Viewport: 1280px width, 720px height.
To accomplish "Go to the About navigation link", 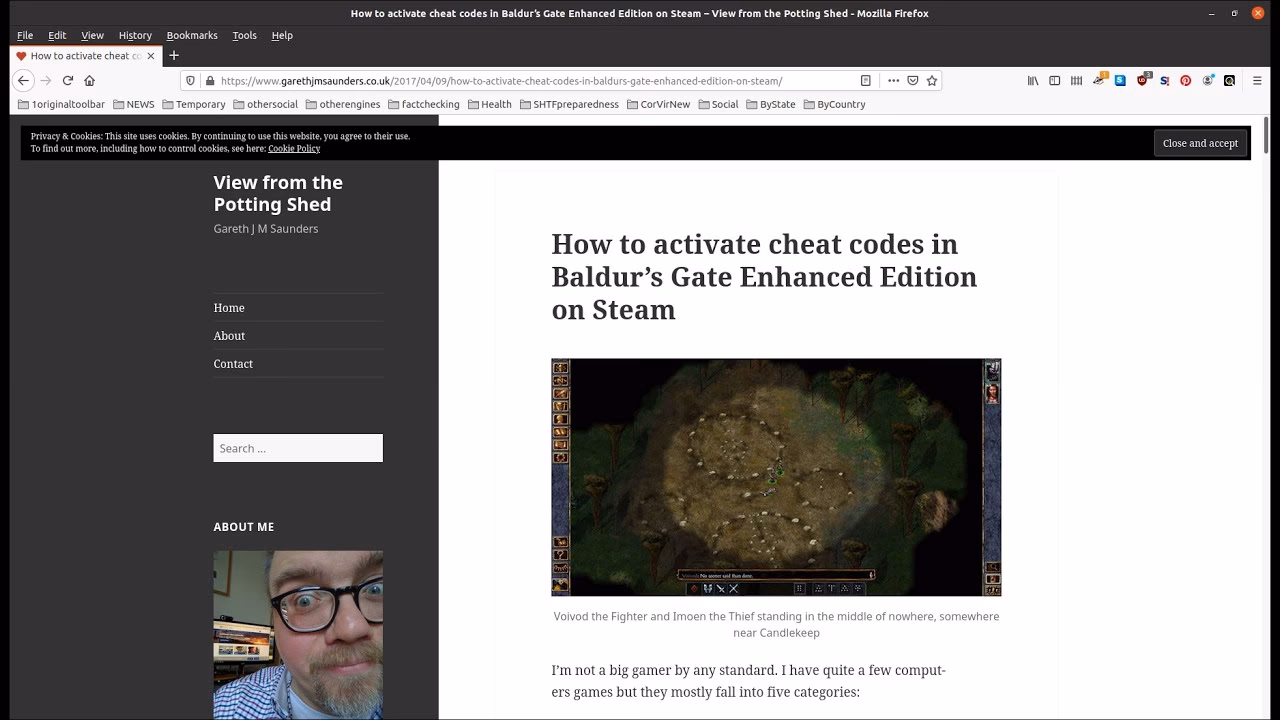I will 229,336.
